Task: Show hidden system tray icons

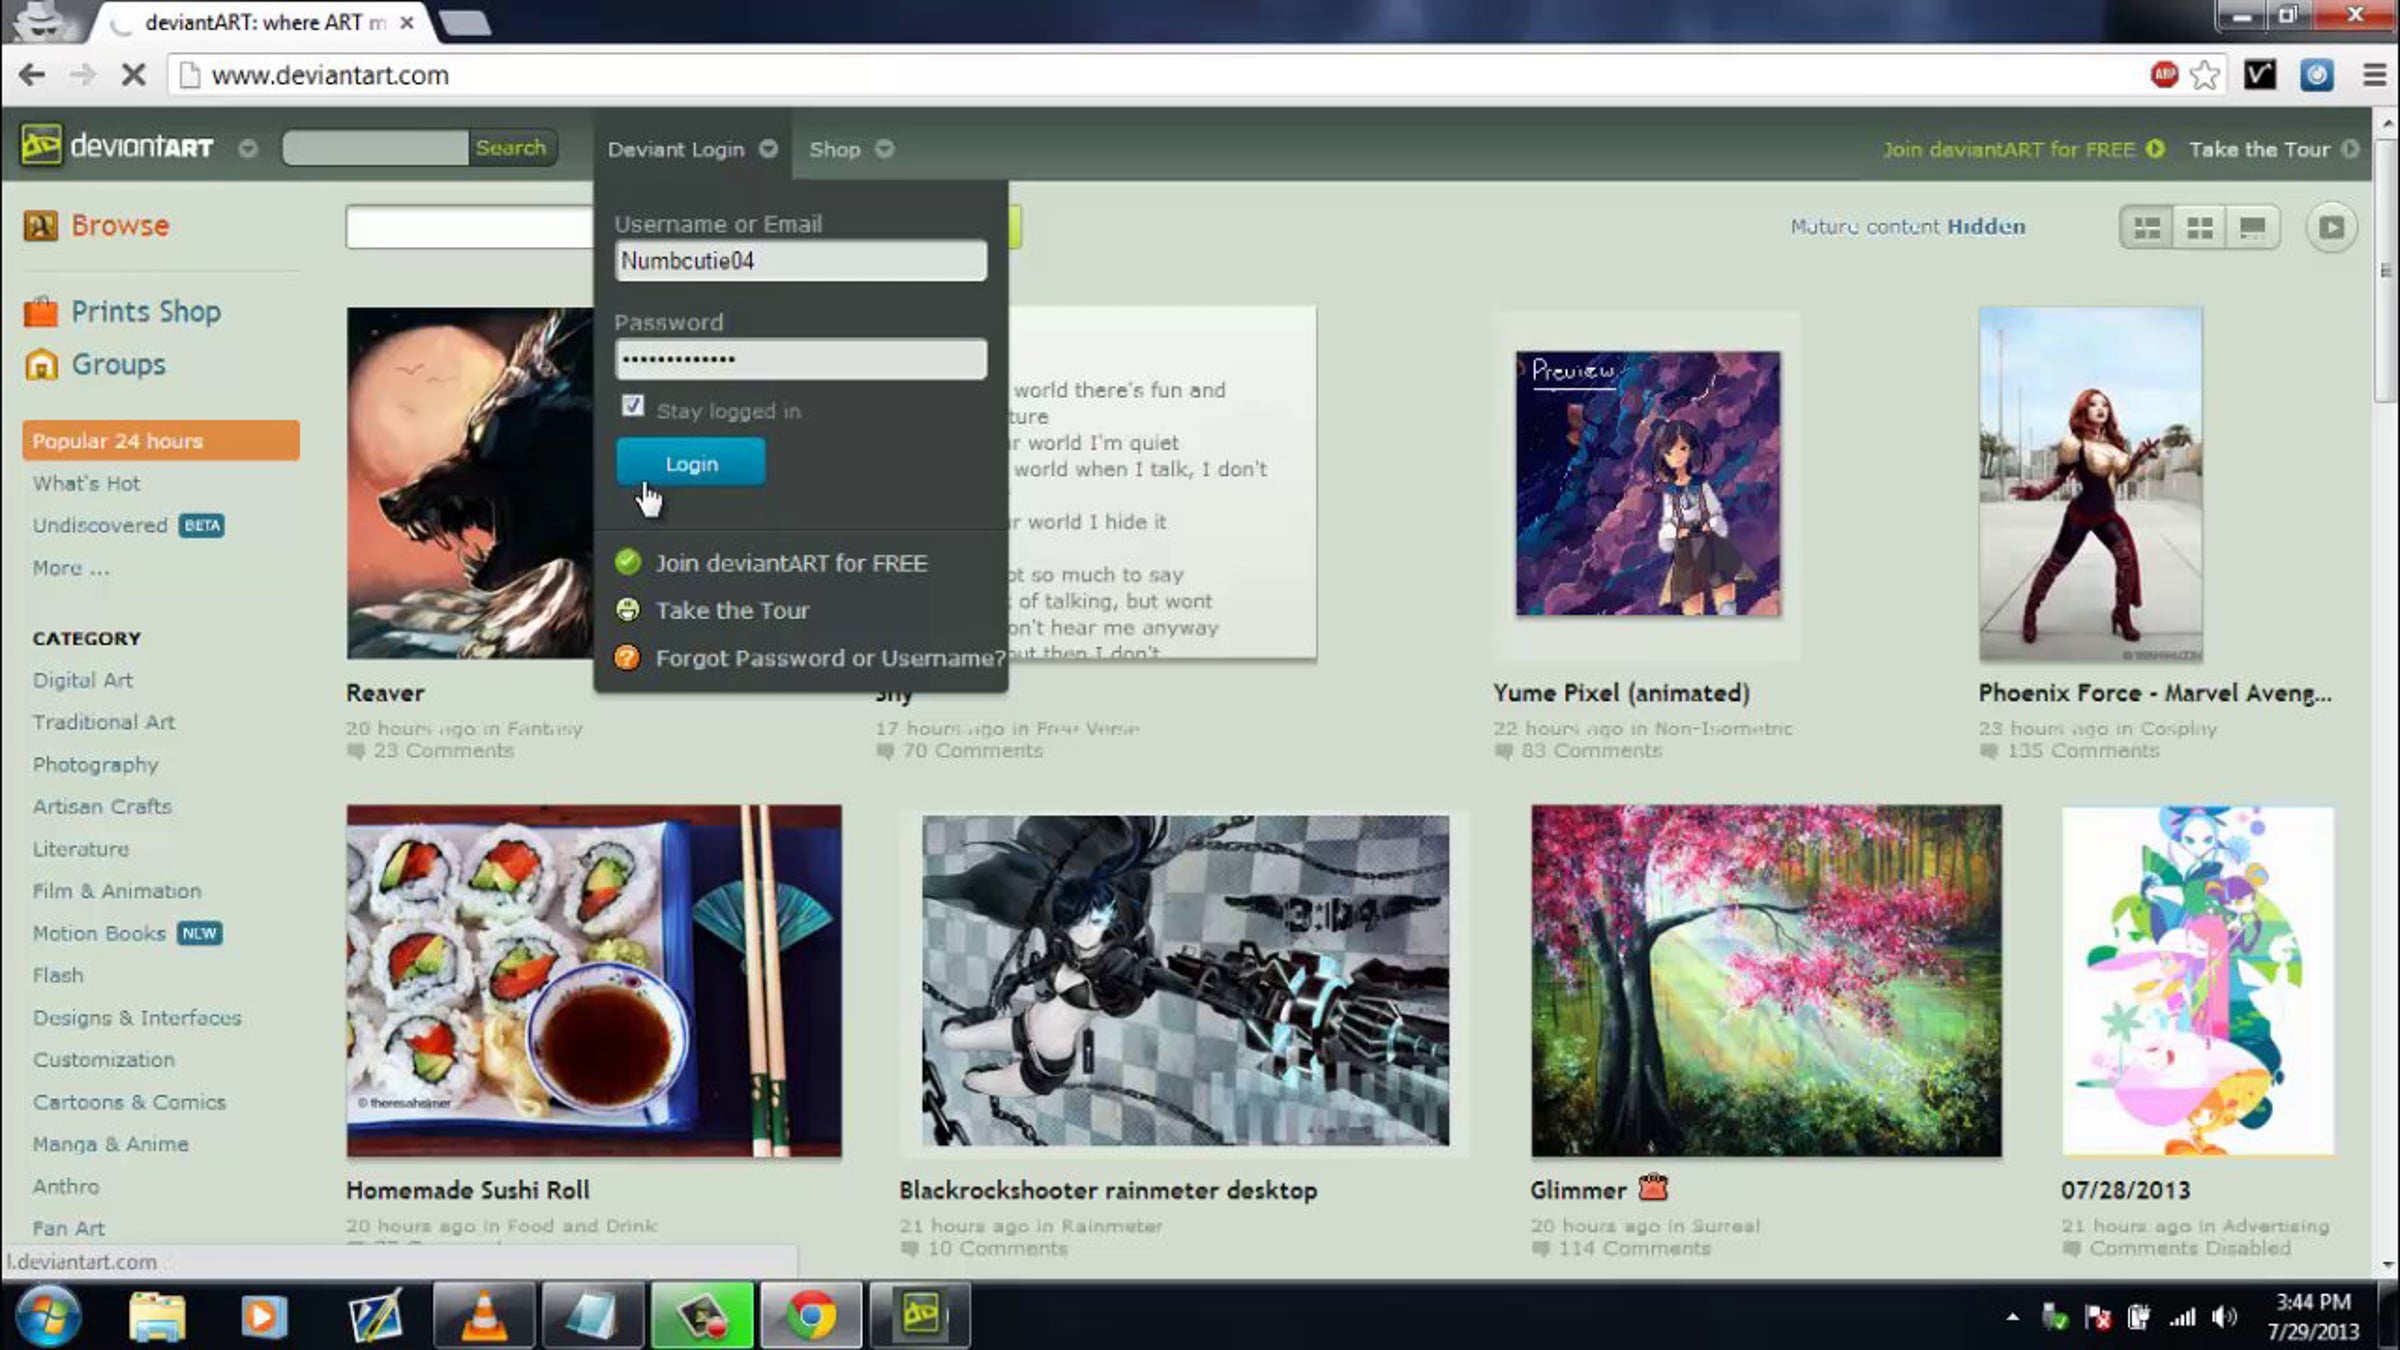Action: pos(2012,1317)
